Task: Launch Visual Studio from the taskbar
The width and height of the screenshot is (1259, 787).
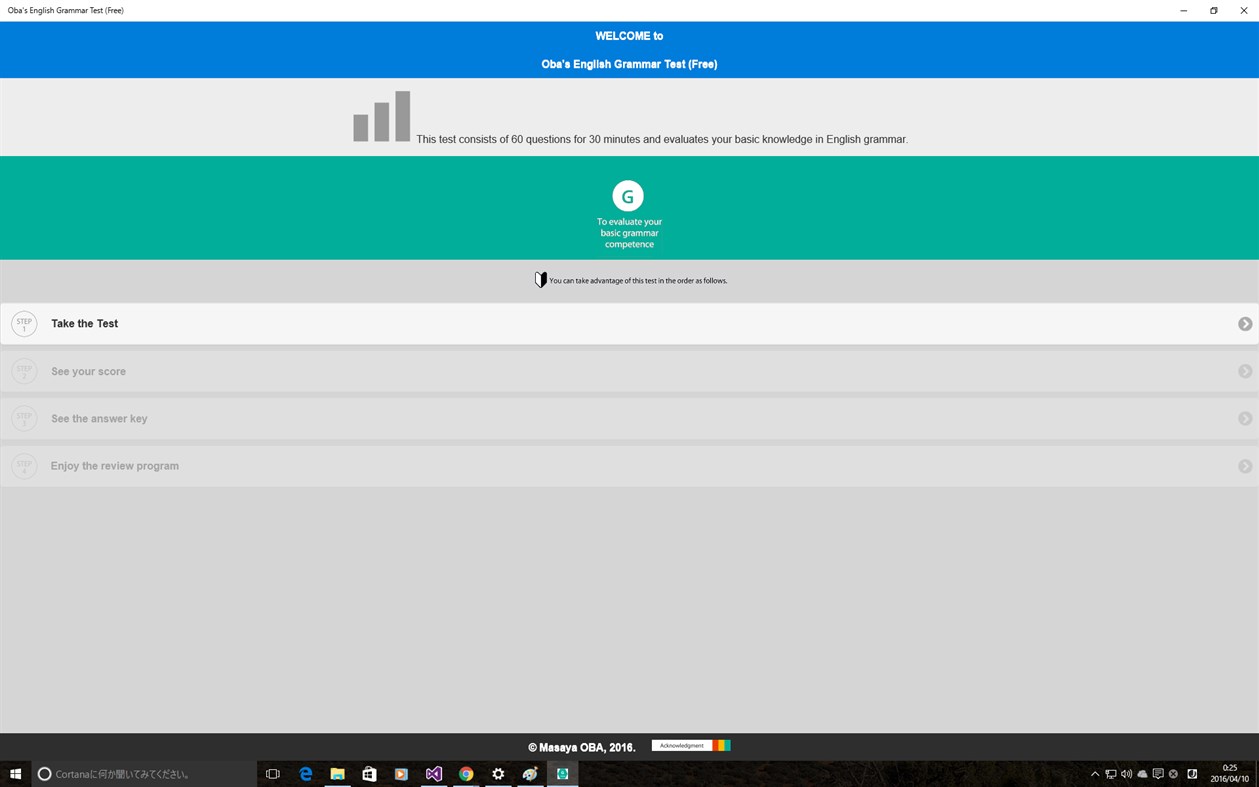Action: tap(433, 773)
